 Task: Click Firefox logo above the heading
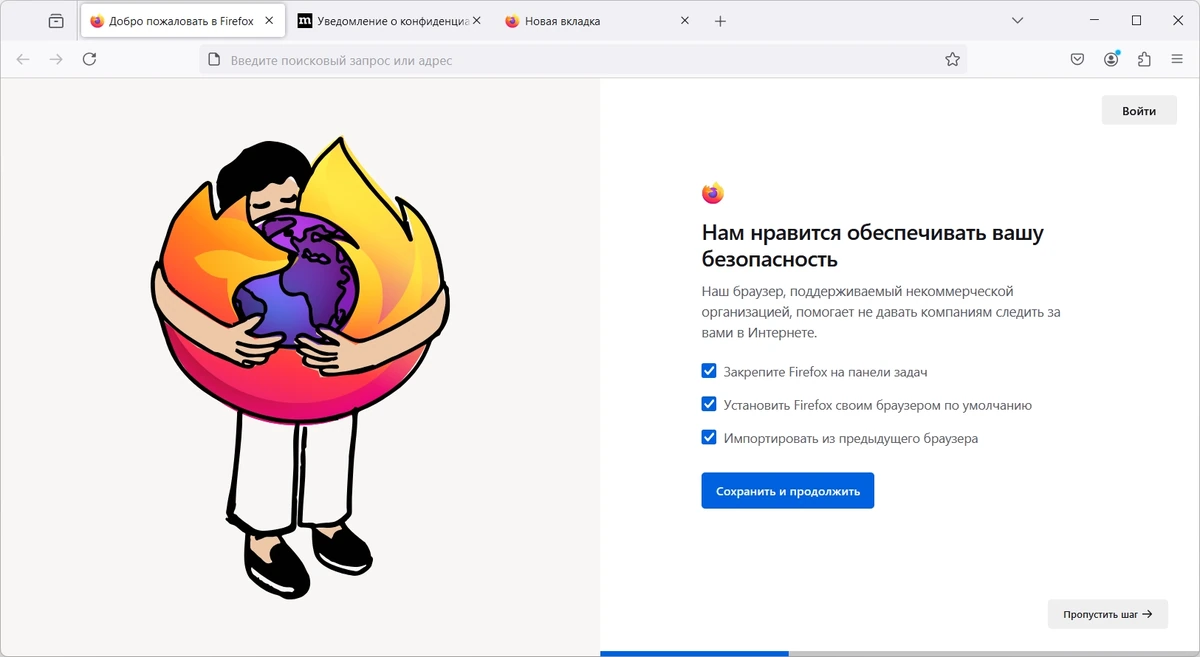pyautogui.click(x=712, y=193)
